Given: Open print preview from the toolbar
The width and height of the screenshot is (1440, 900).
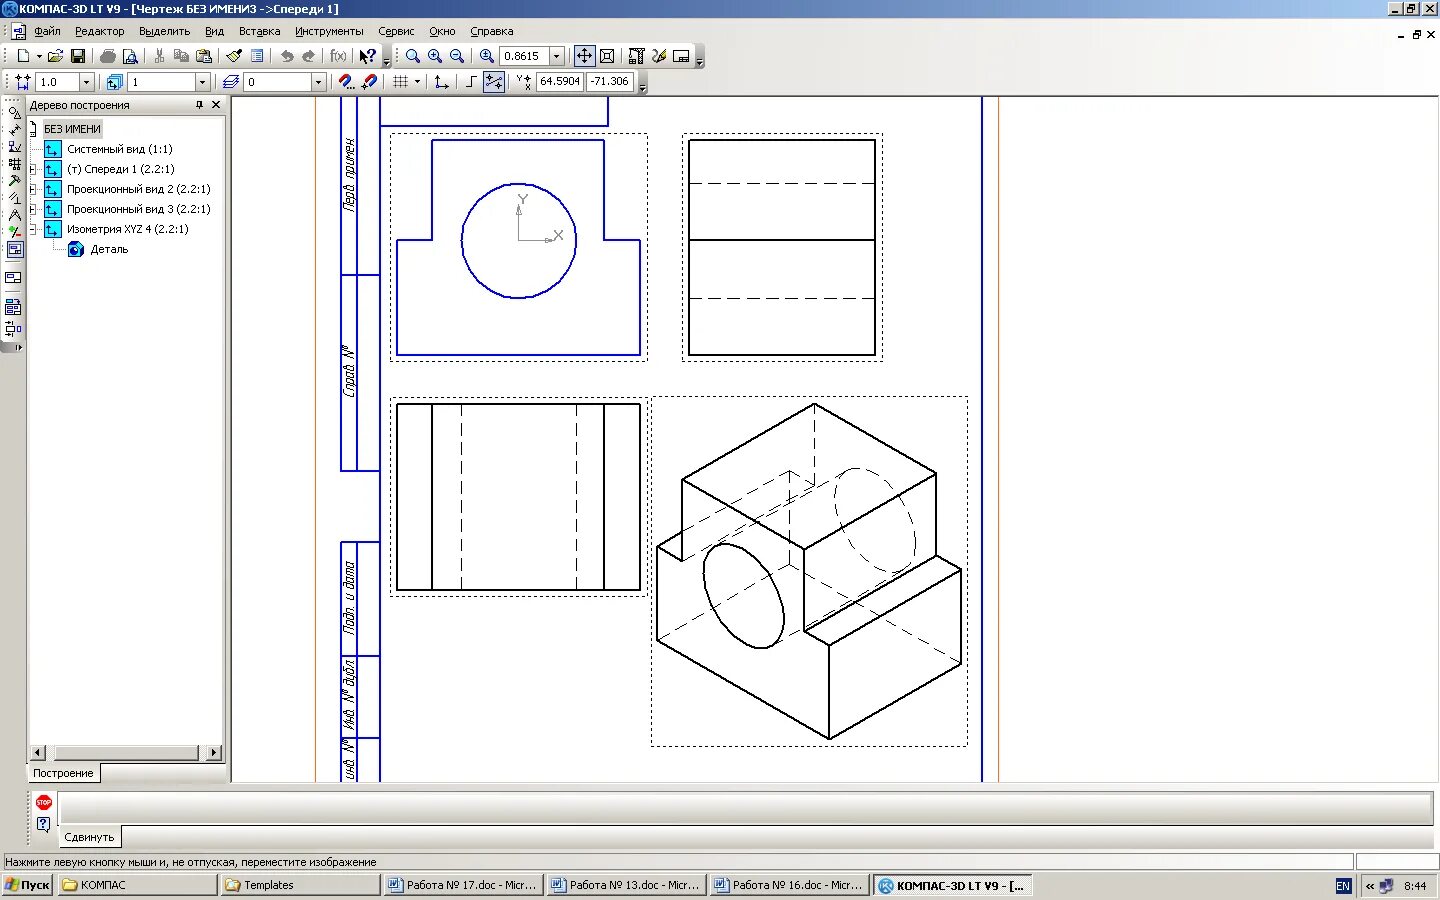Looking at the screenshot, I should pyautogui.click(x=130, y=56).
